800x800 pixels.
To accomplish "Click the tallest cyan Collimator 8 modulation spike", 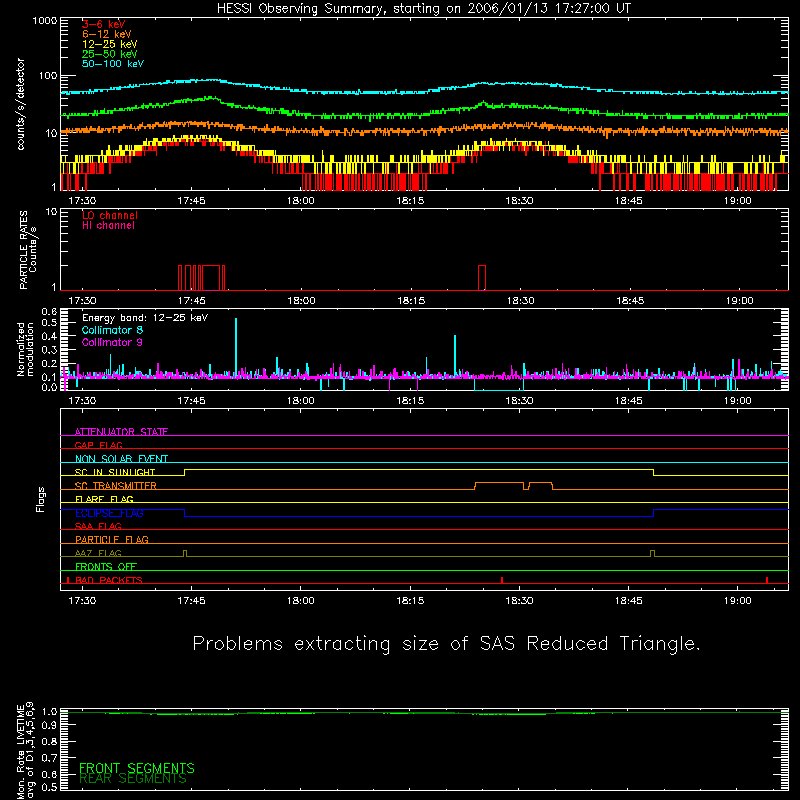I will click(236, 347).
